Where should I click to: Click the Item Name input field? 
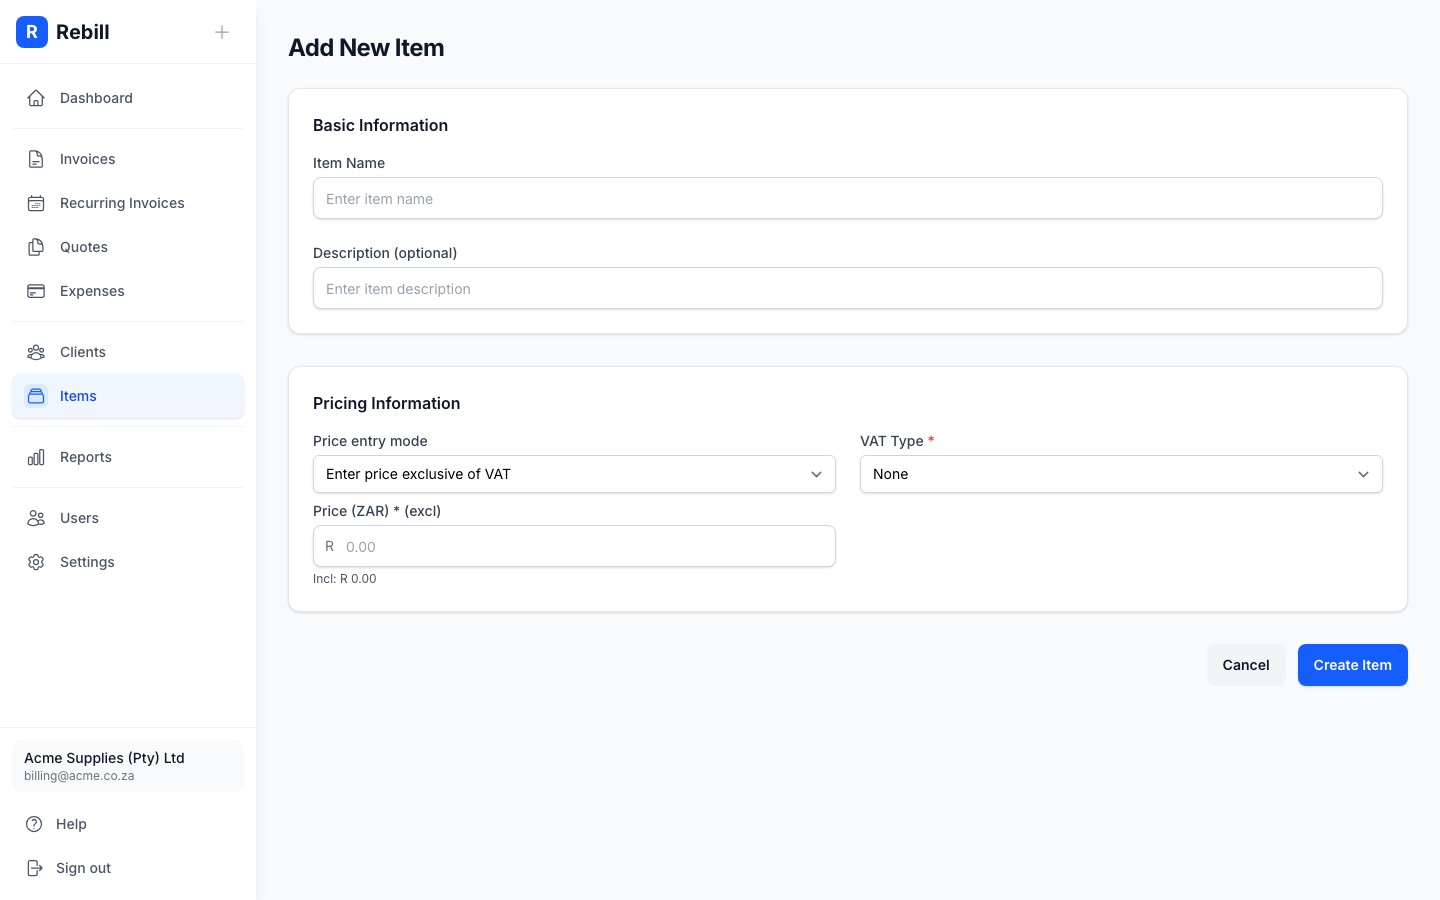click(847, 198)
